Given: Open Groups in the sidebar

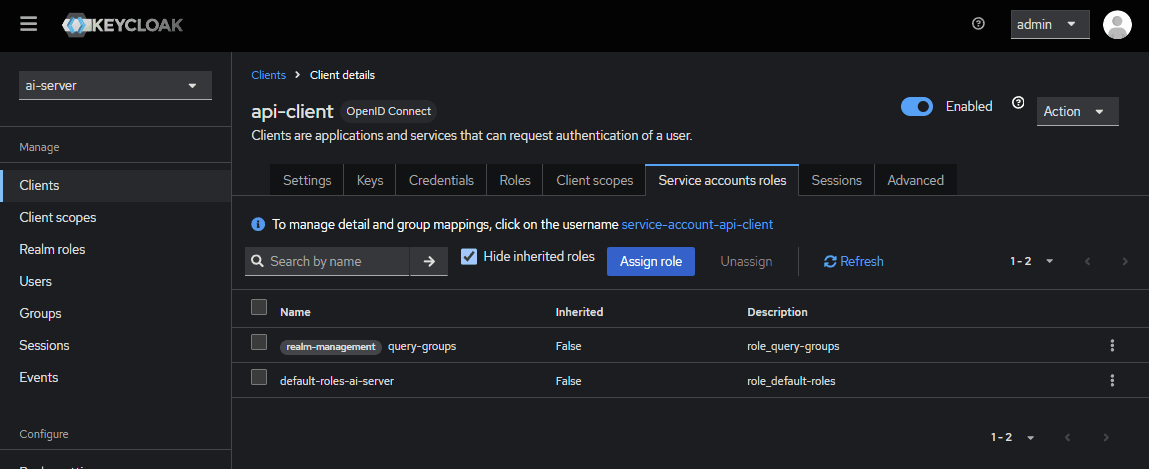Looking at the screenshot, I should point(116,313).
